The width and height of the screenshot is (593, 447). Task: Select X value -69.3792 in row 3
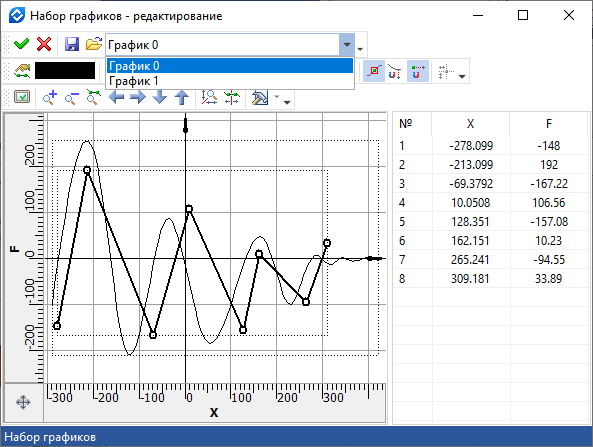pos(471,184)
